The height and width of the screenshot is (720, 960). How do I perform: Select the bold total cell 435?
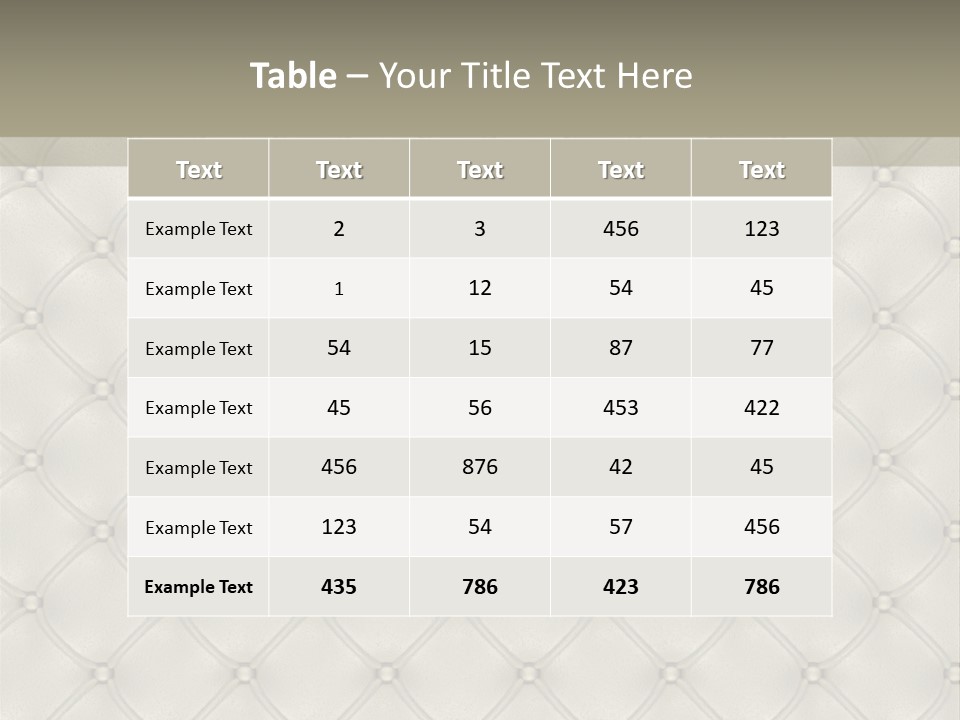(339, 587)
